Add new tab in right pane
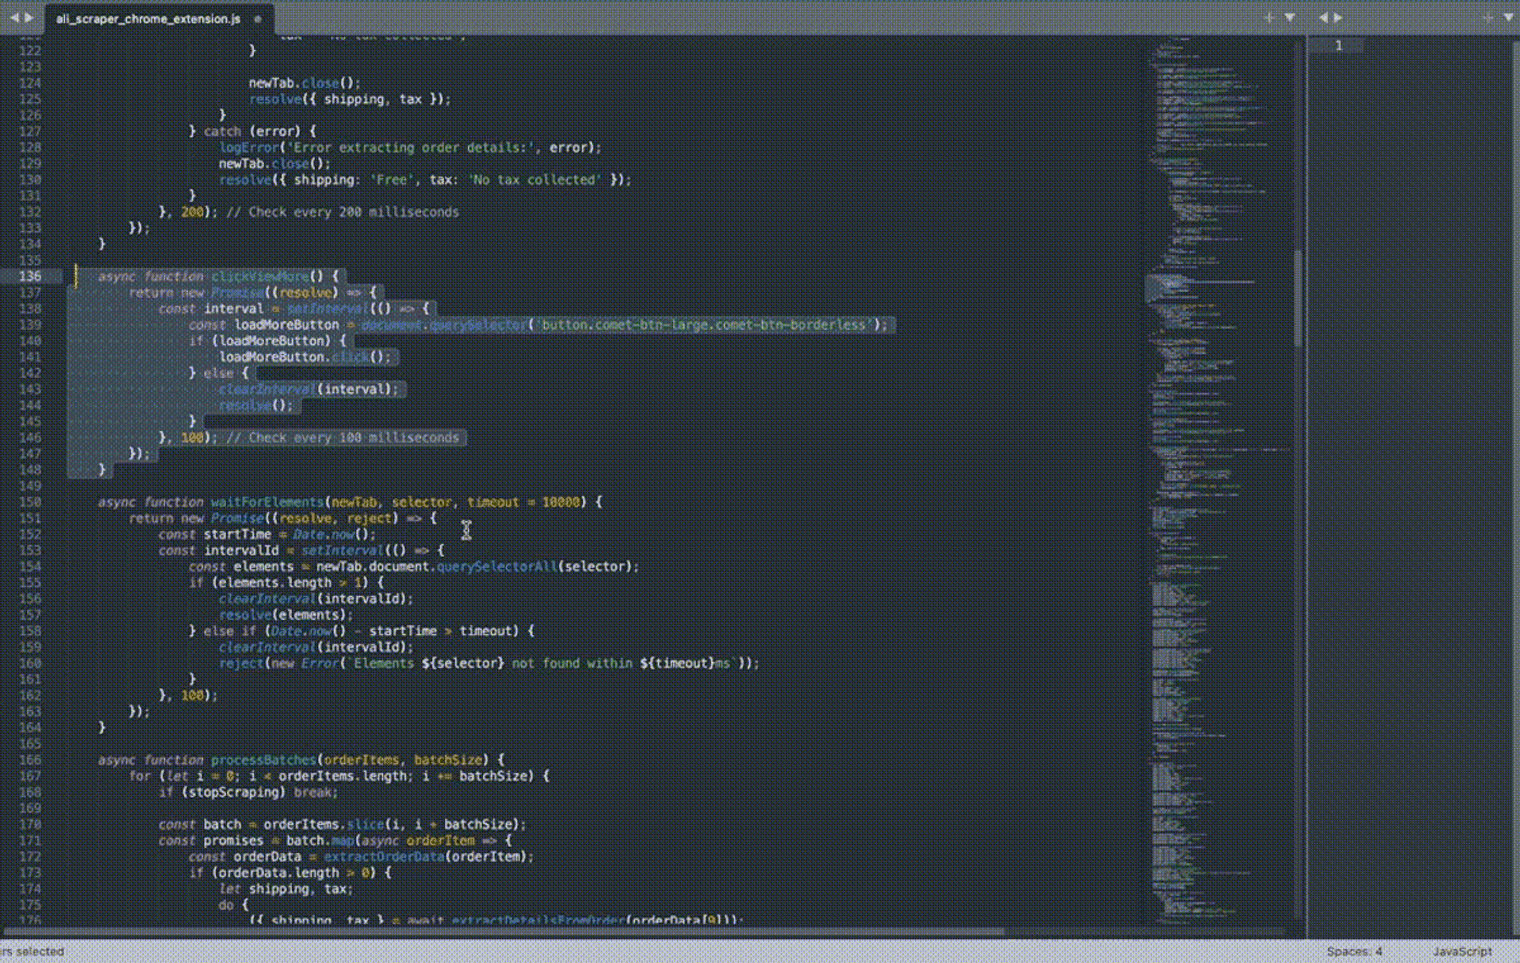This screenshot has width=1520, height=963. pos(1488,17)
